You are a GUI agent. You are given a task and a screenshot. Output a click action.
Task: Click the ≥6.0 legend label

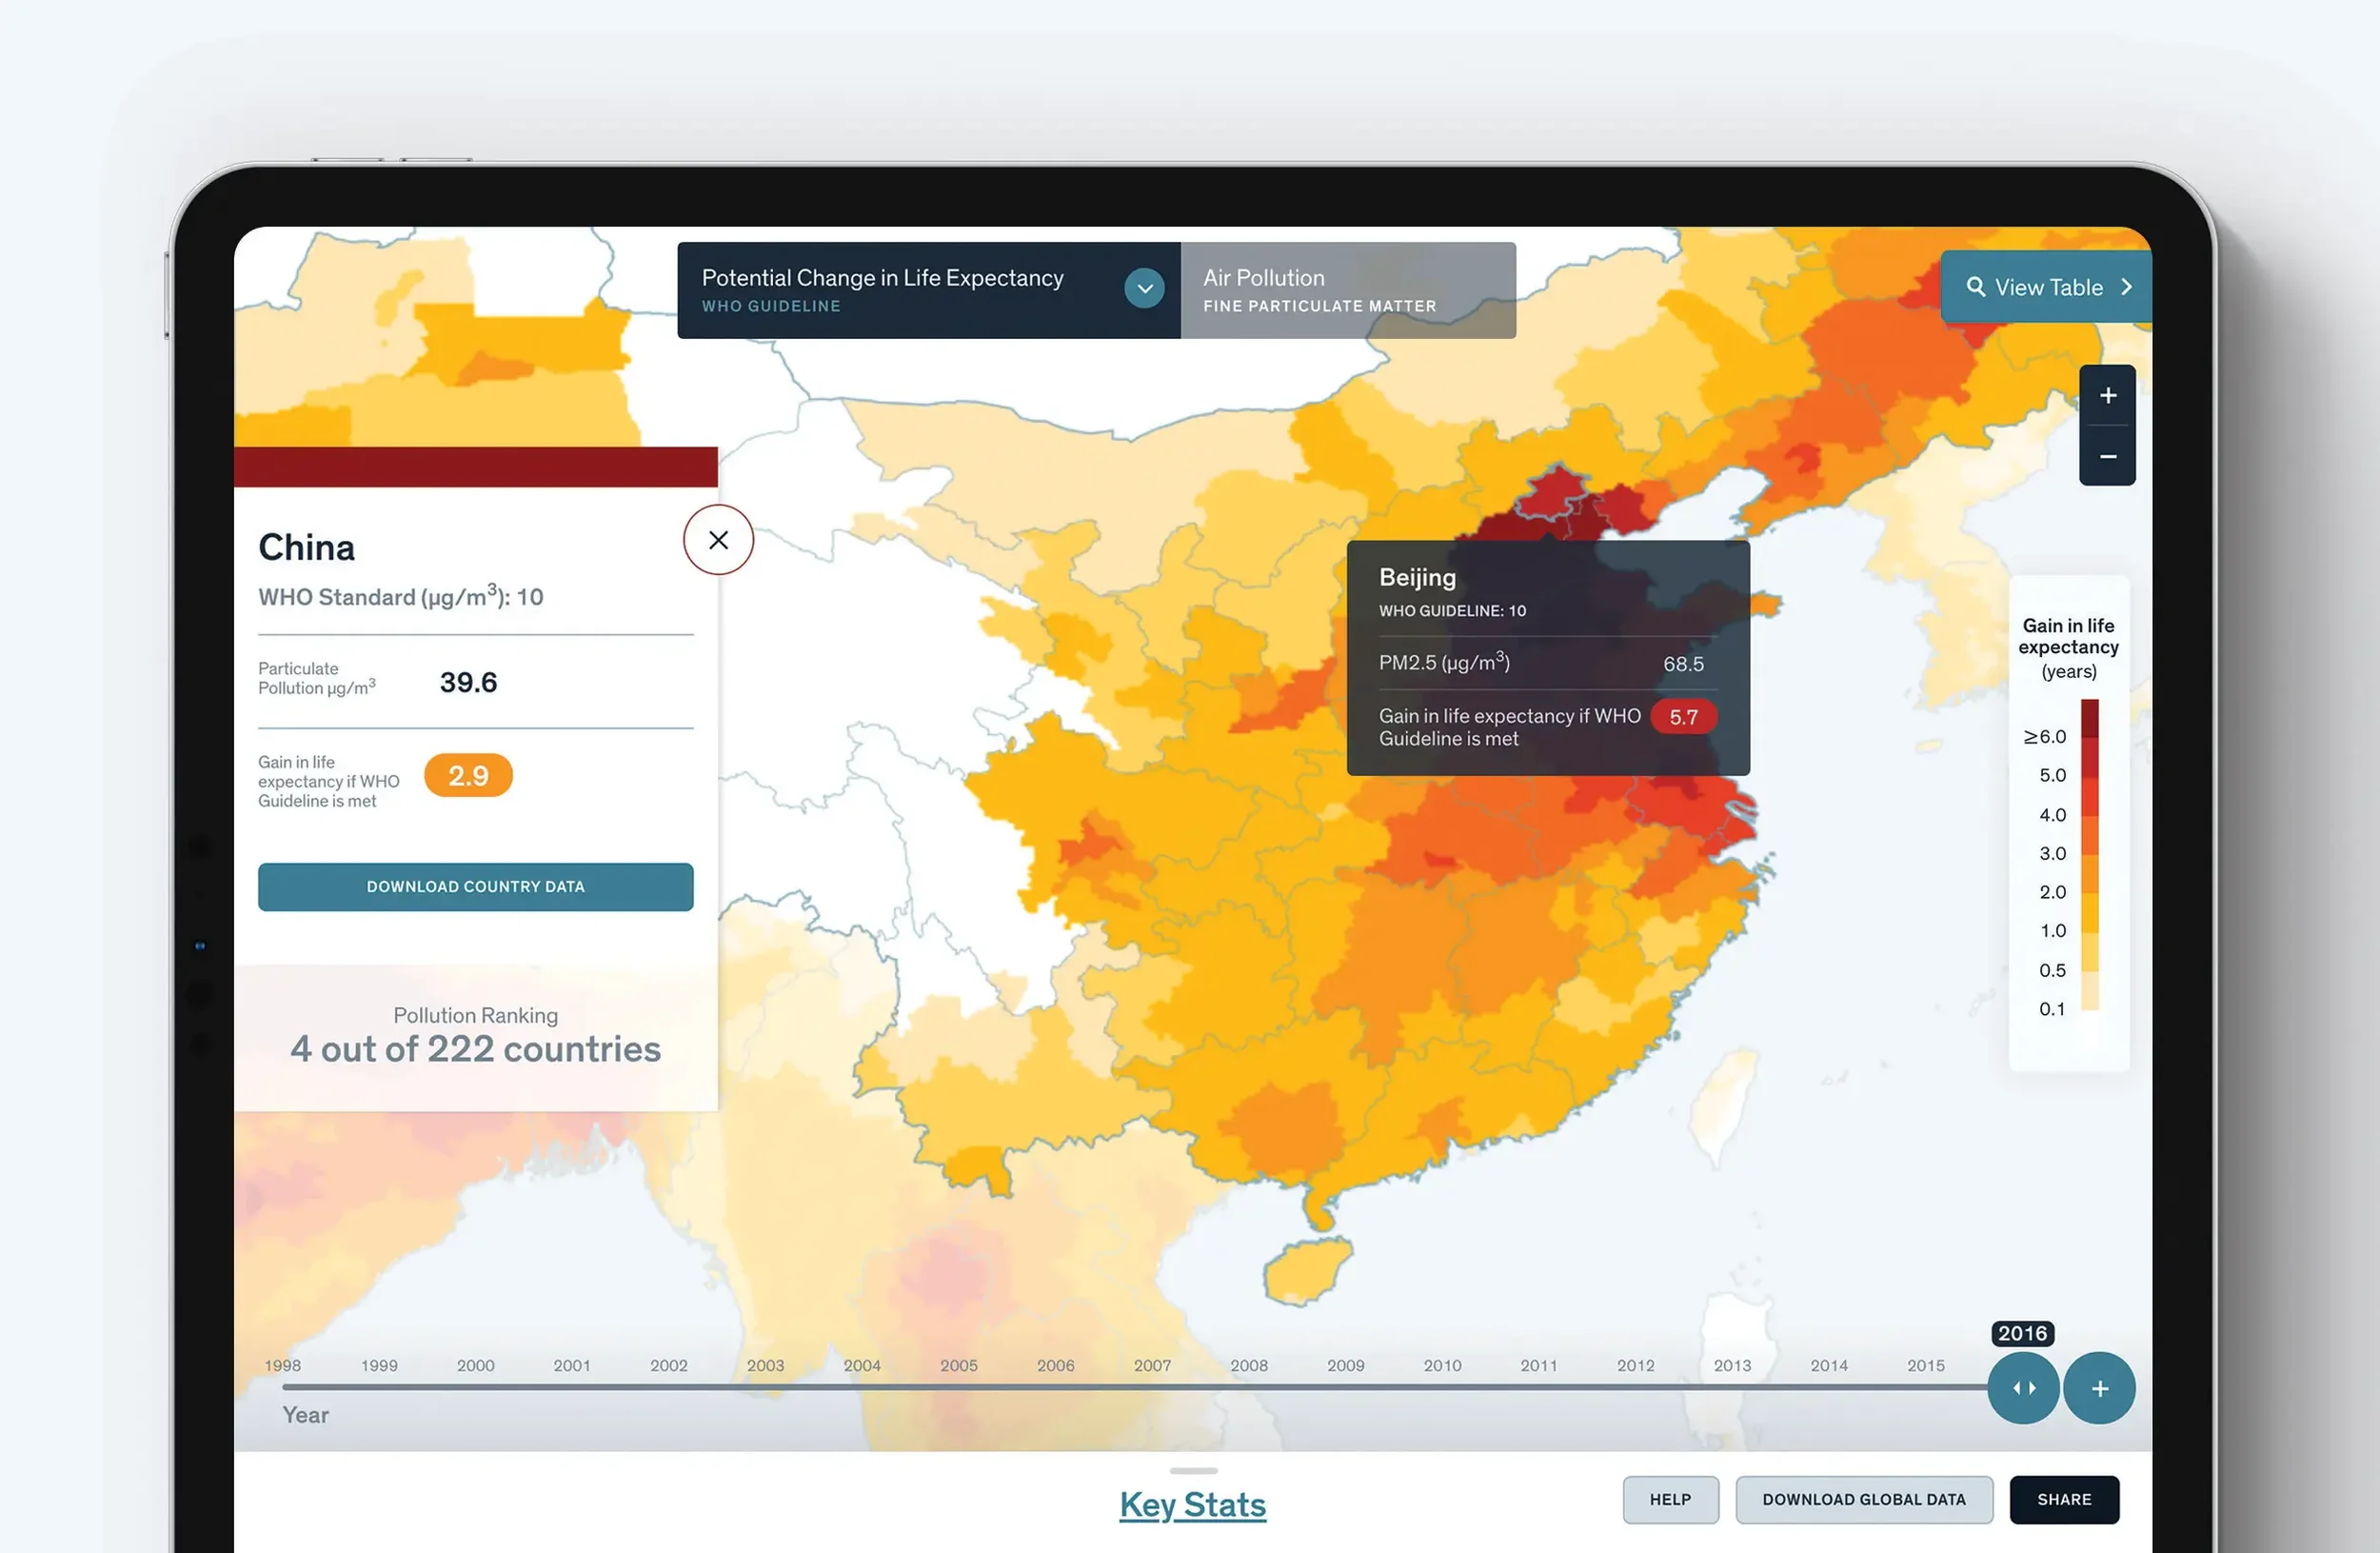(x=2044, y=737)
